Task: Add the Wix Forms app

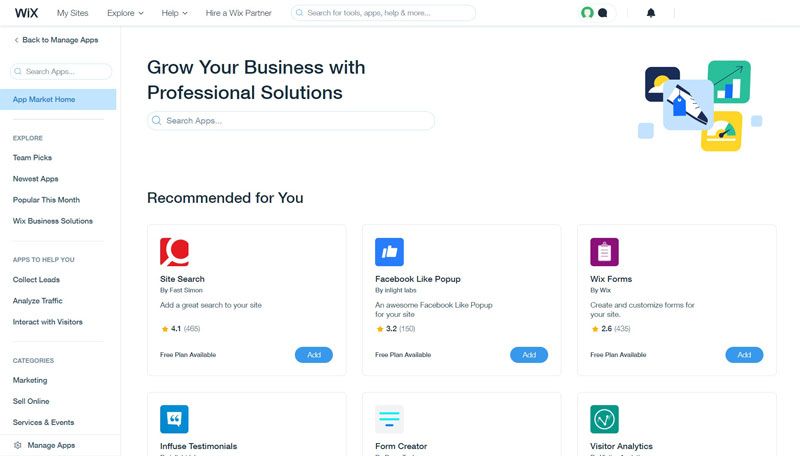Action: point(744,355)
